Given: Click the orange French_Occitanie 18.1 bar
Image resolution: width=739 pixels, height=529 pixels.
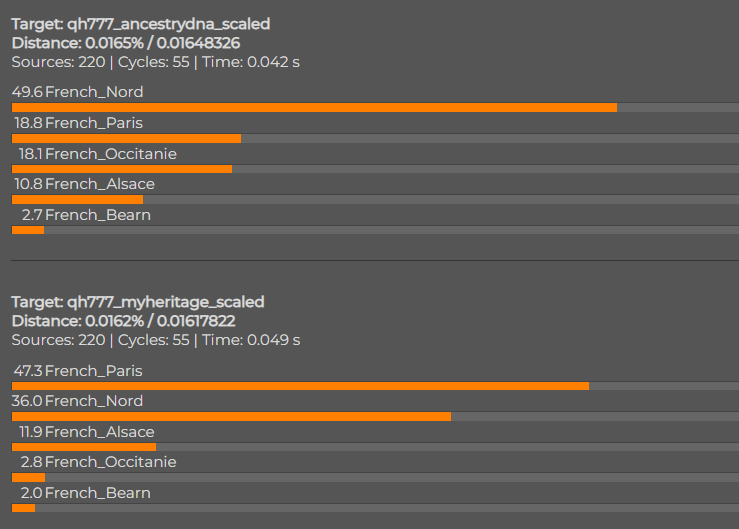Looking at the screenshot, I should (122, 169).
